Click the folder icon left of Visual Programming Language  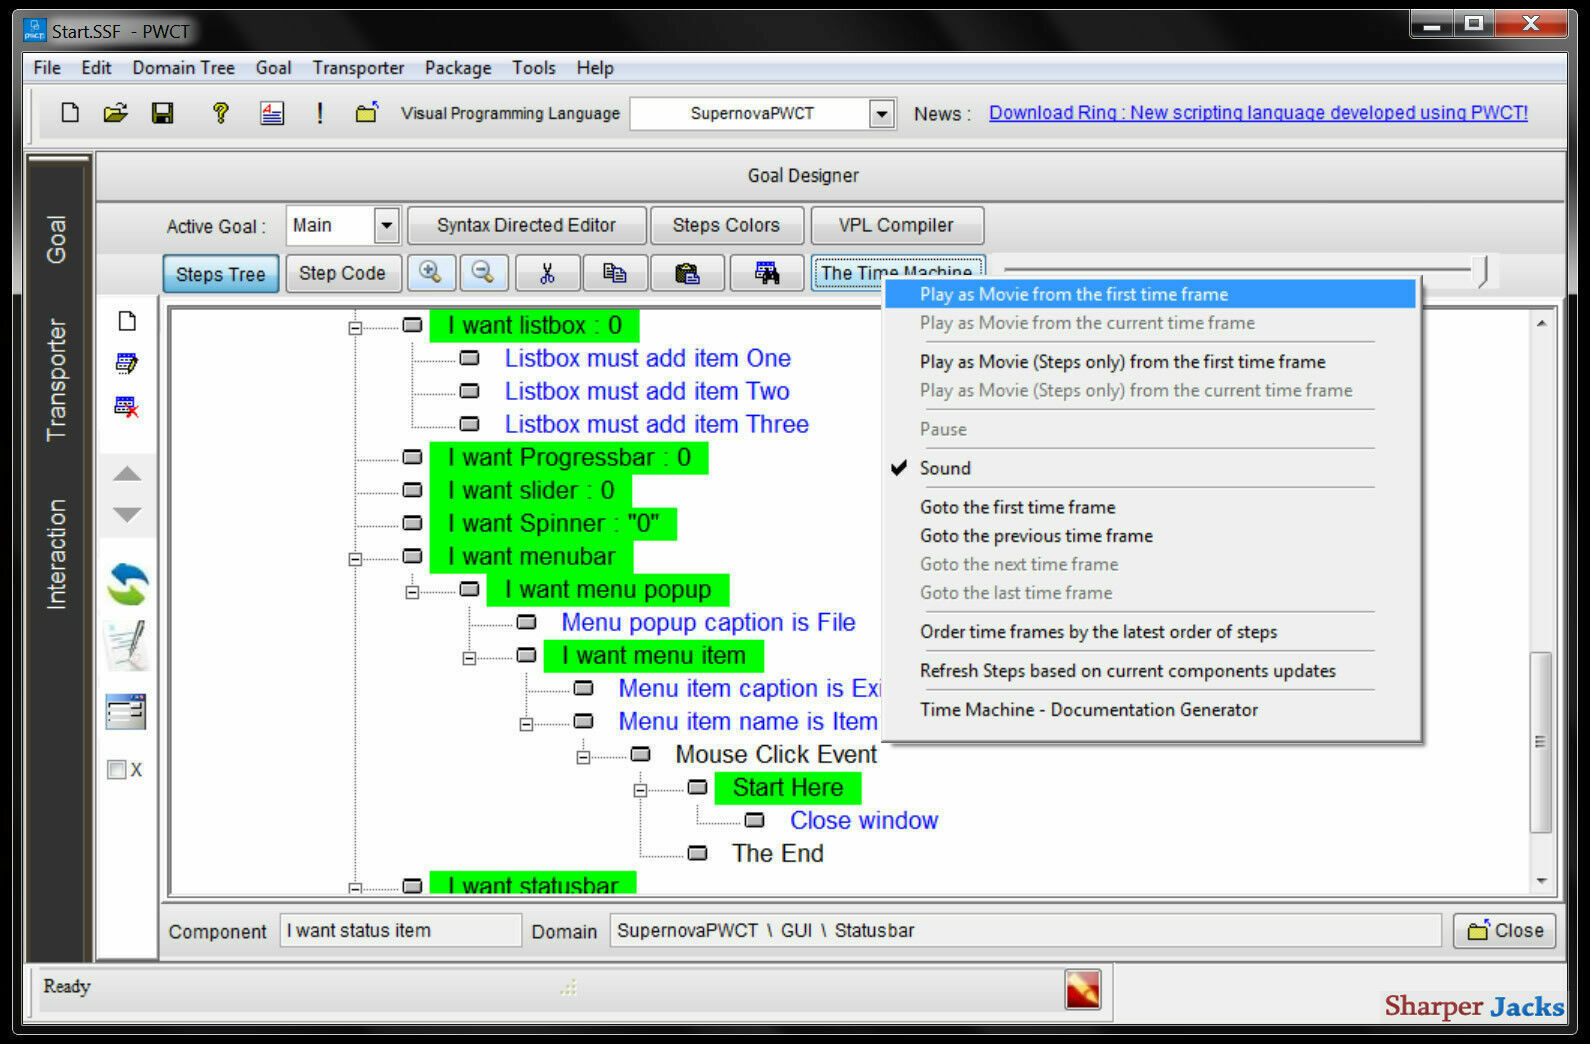coord(367,113)
